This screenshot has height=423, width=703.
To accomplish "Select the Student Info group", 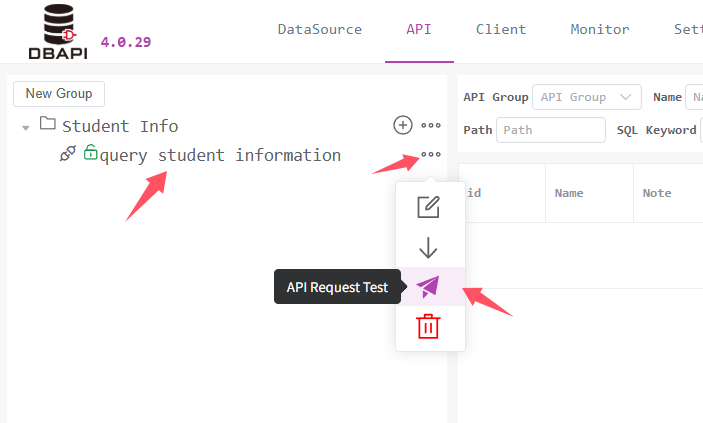I will coord(120,126).
